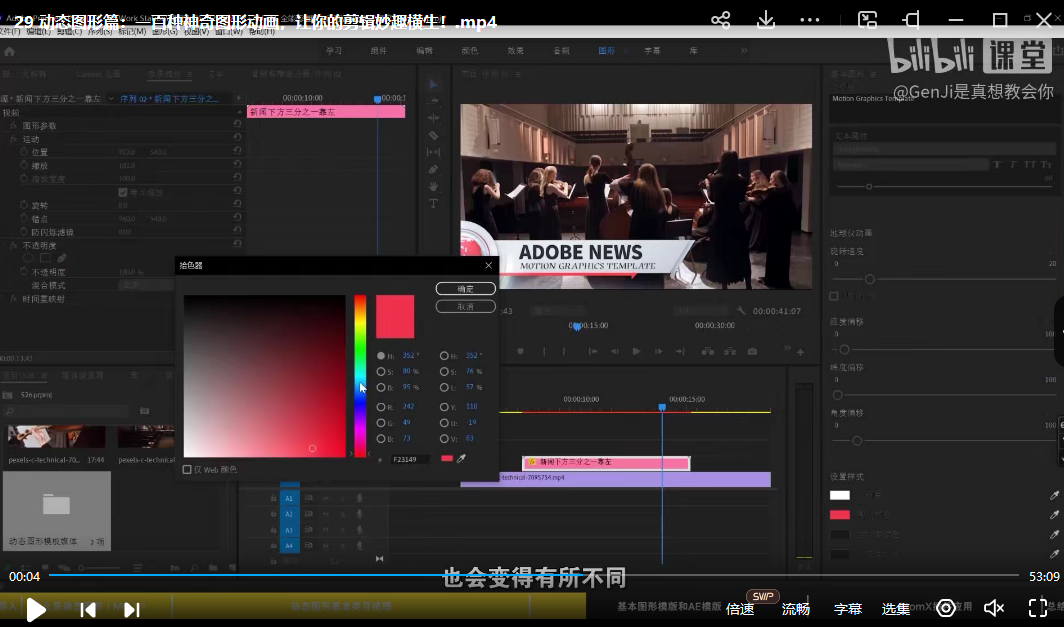The height and width of the screenshot is (627, 1064).
Task: Click the picture-in-picture icon in header
Action: click(x=867, y=20)
